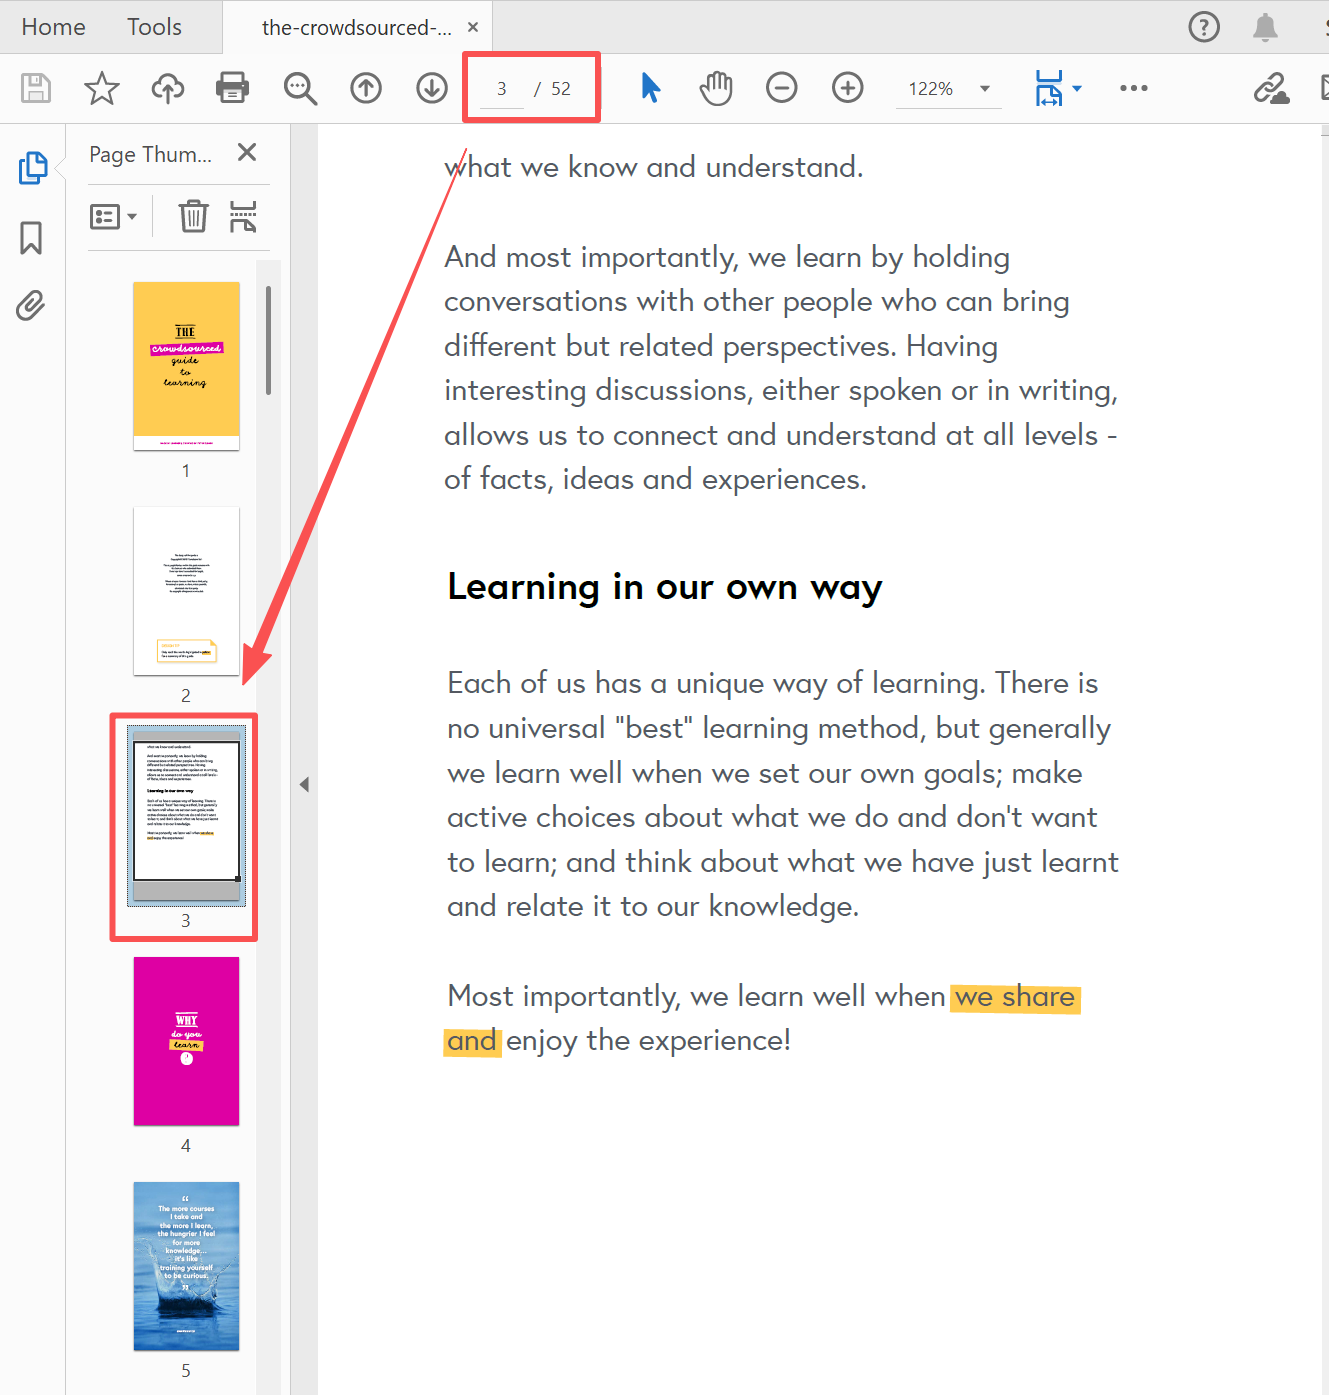Zoom out with the minus icon
Image resolution: width=1329 pixels, height=1395 pixels.
(781, 88)
